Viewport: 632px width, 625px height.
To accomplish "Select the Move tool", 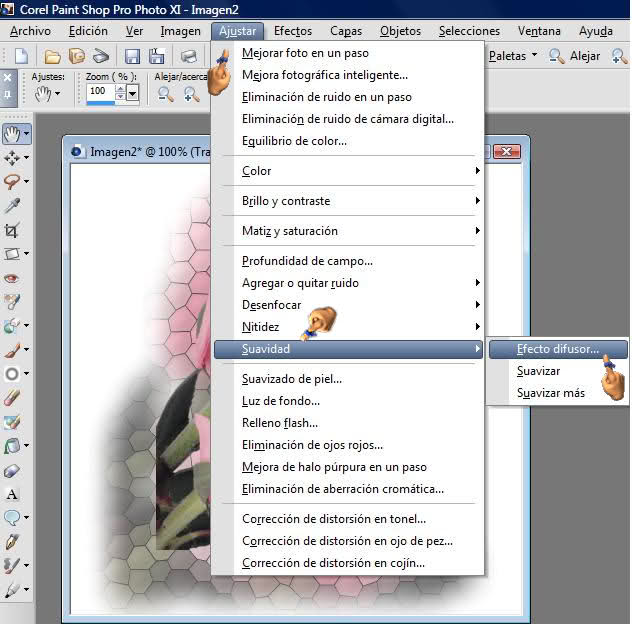I will [x=12, y=158].
